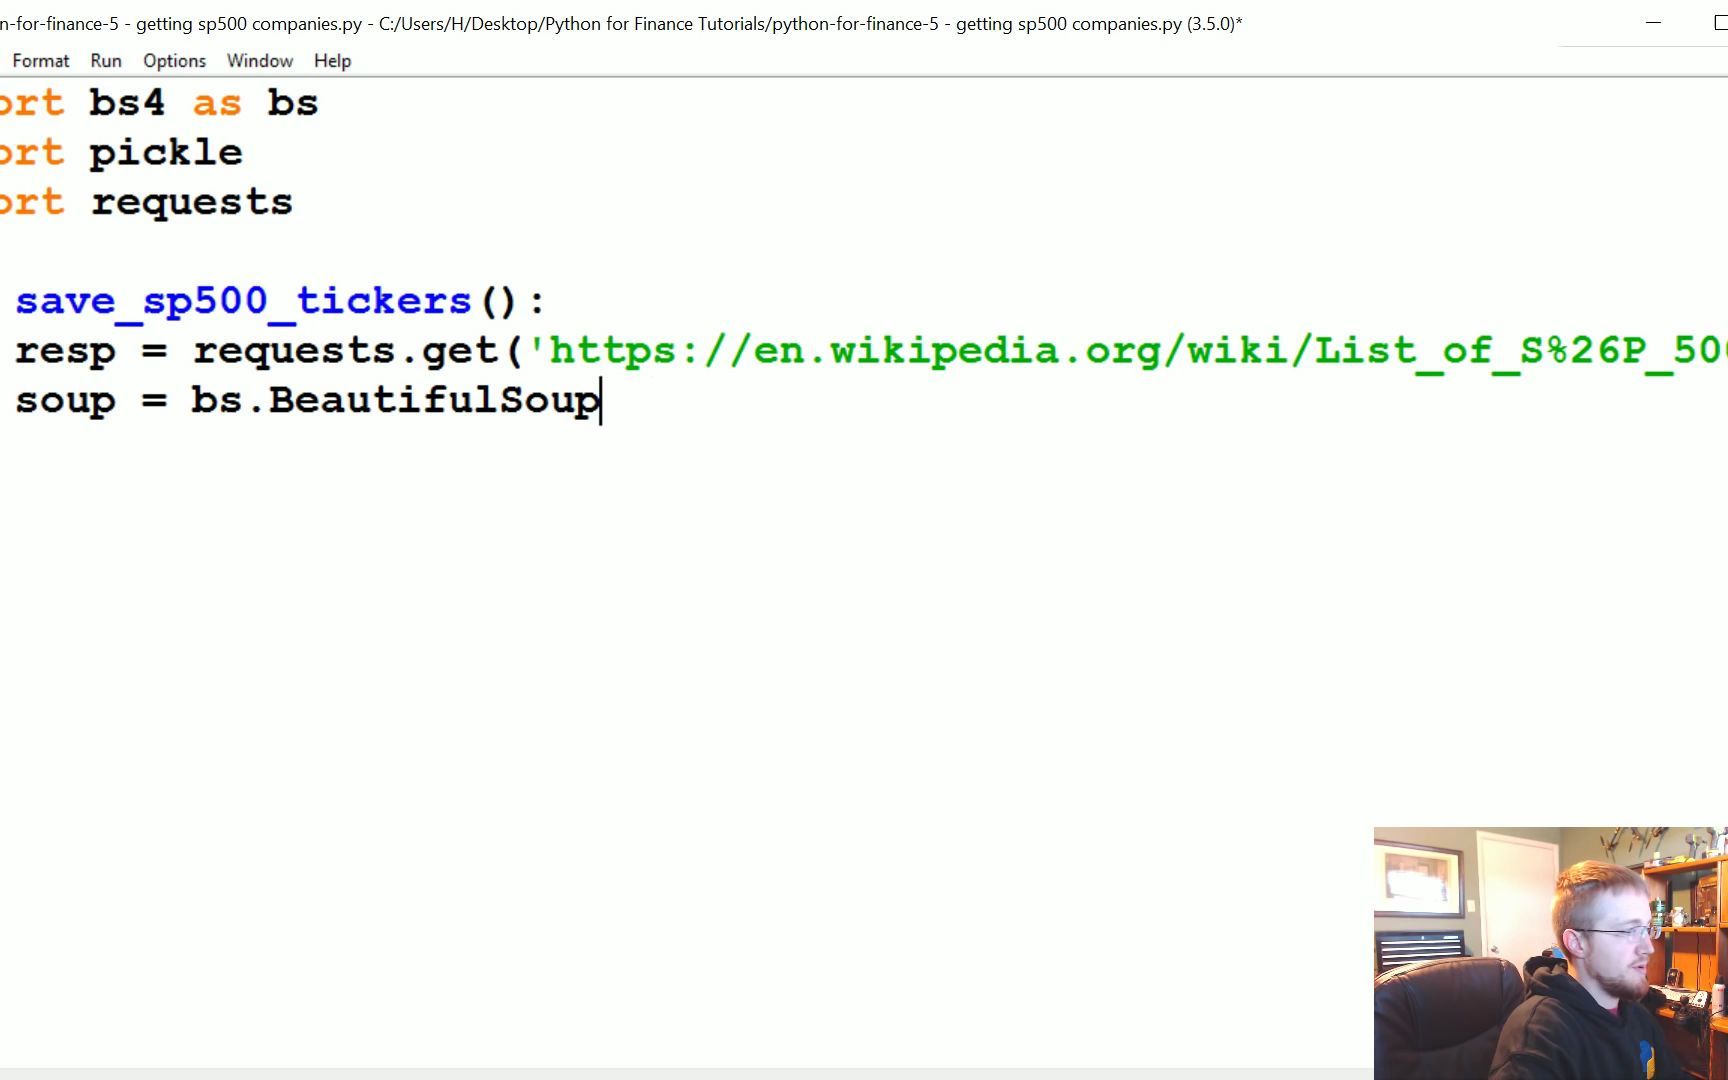This screenshot has height=1080, width=1728.
Task: Click the window title bar file path
Action: (x=780, y=24)
